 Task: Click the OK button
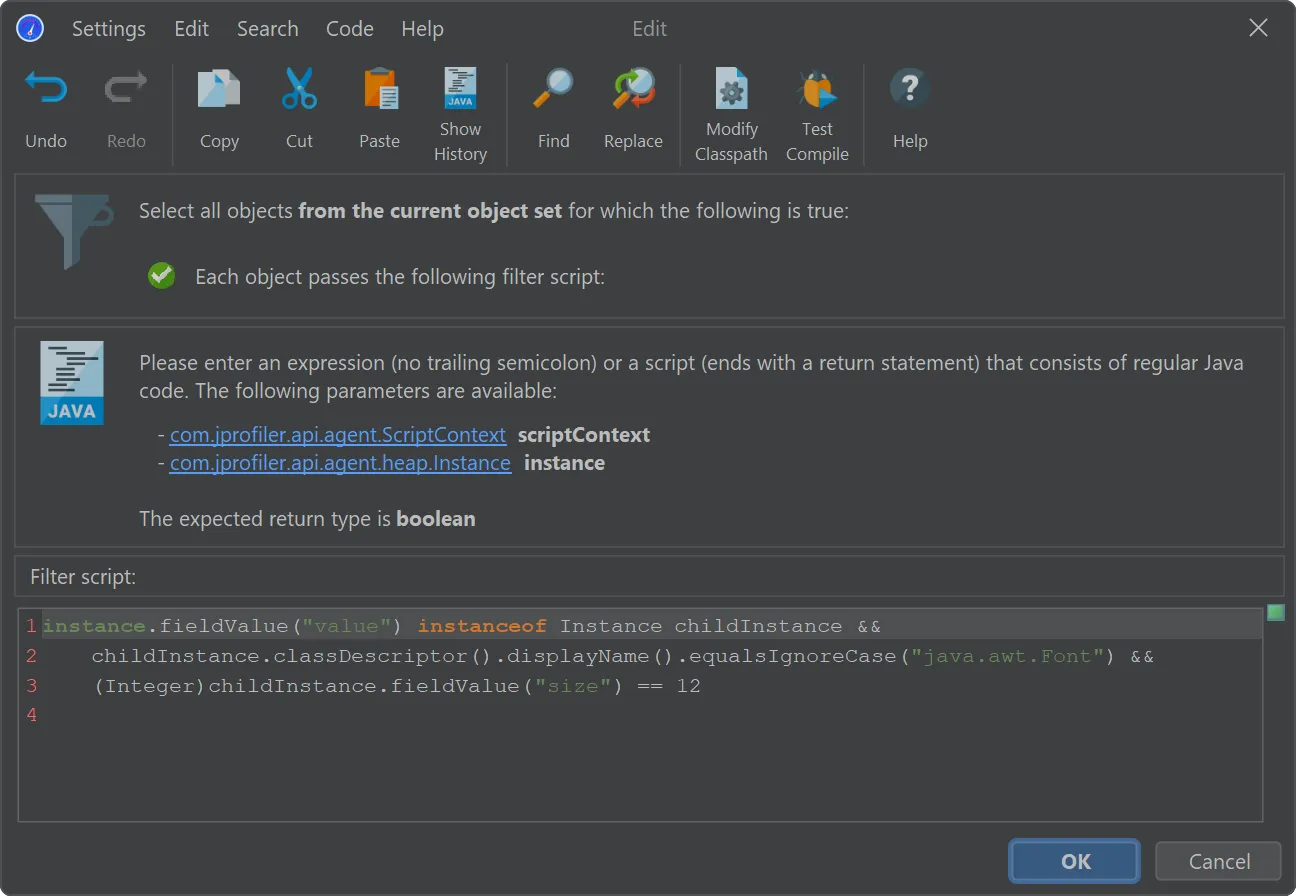1075,861
